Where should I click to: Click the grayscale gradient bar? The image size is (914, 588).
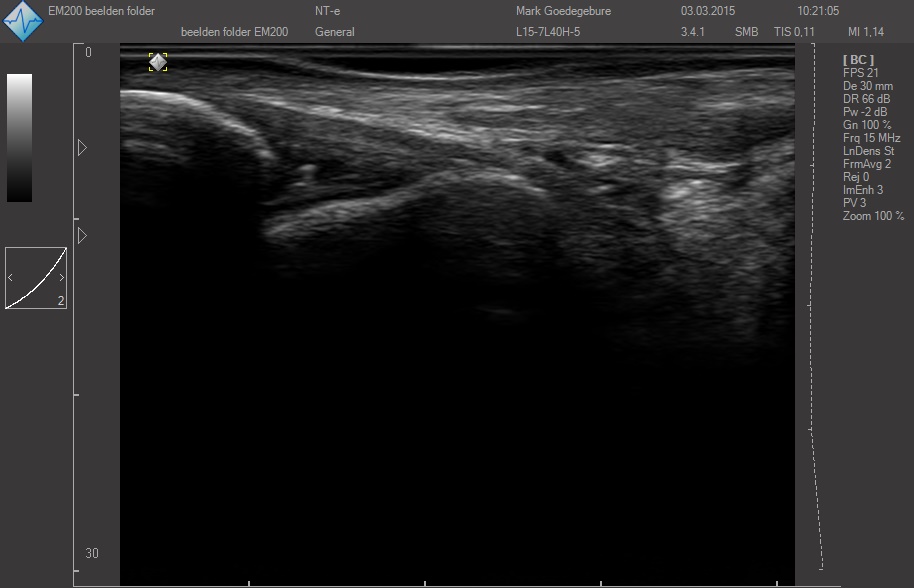(20, 137)
